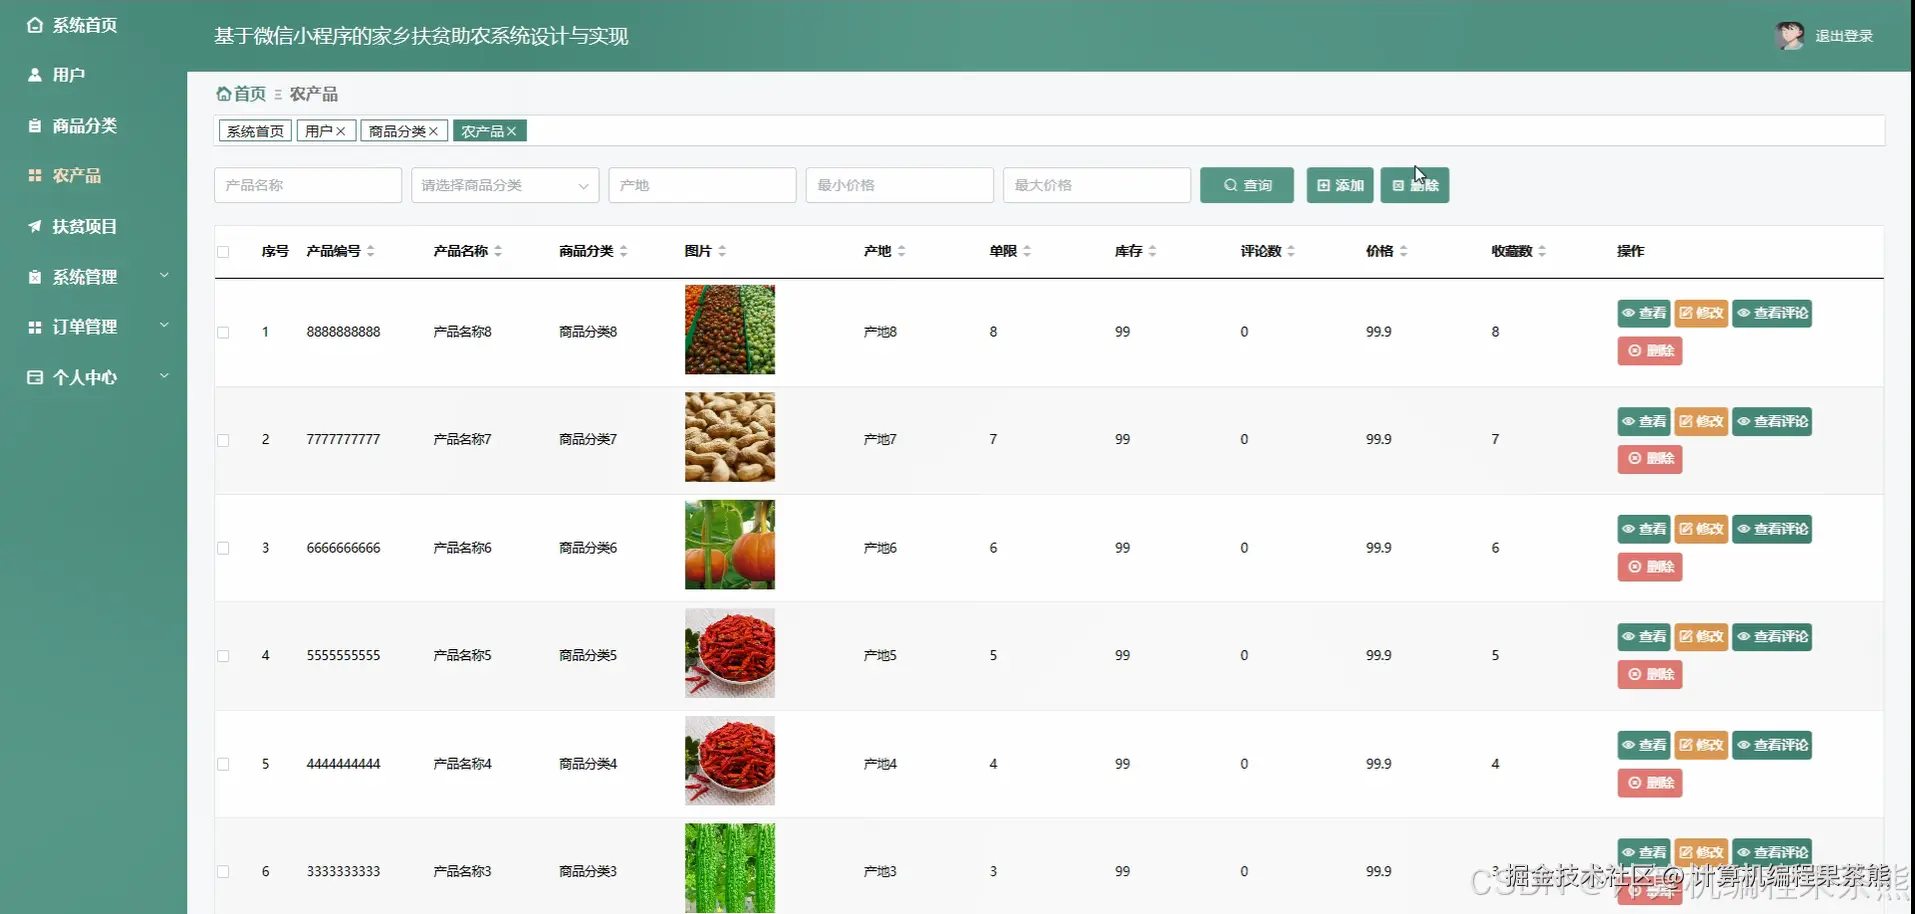Open 商品分类 sidebar menu
1915x914 pixels.
click(72, 126)
